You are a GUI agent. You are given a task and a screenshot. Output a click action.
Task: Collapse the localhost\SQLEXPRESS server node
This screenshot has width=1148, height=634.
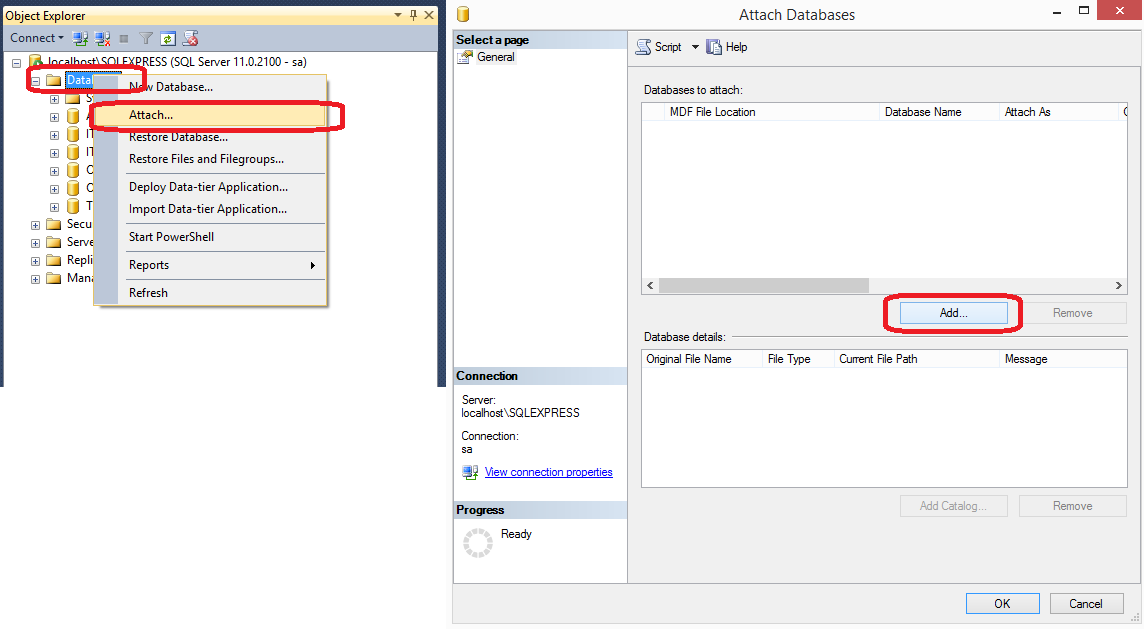tap(16, 63)
